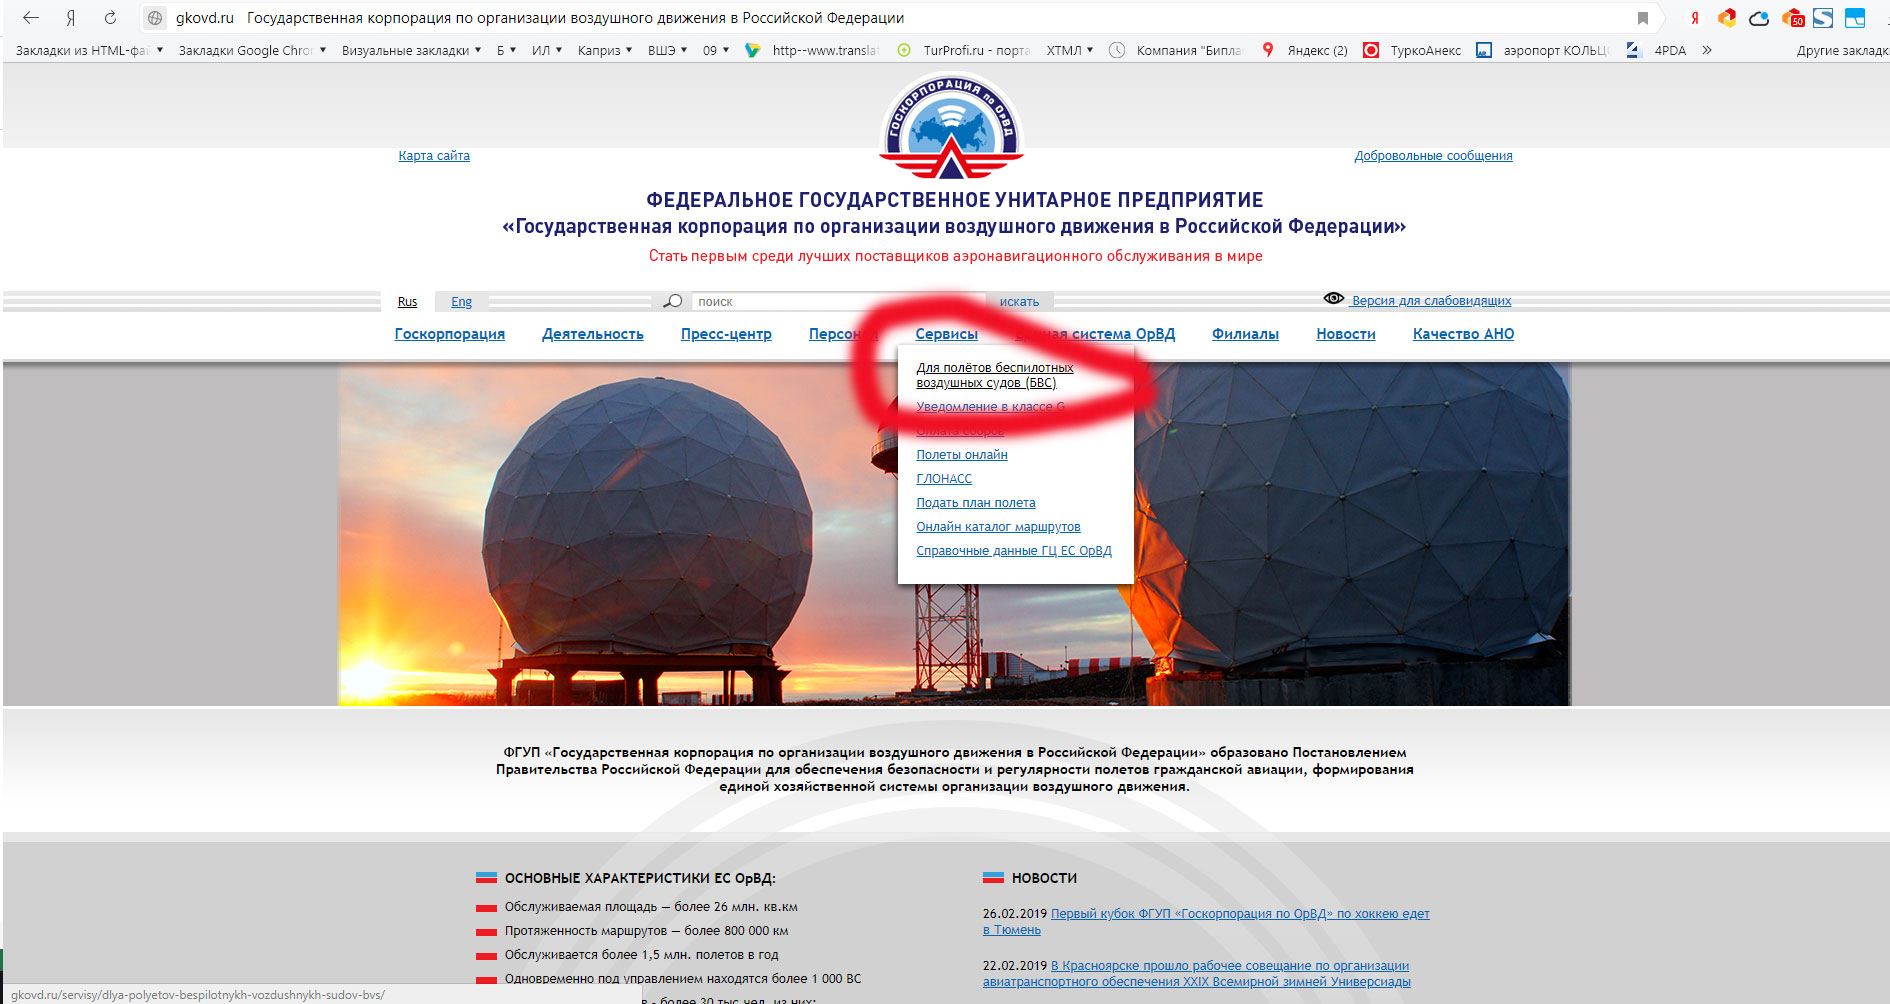The image size is (1890, 1004).
Task: Click the browser back arrow
Action: point(31,18)
